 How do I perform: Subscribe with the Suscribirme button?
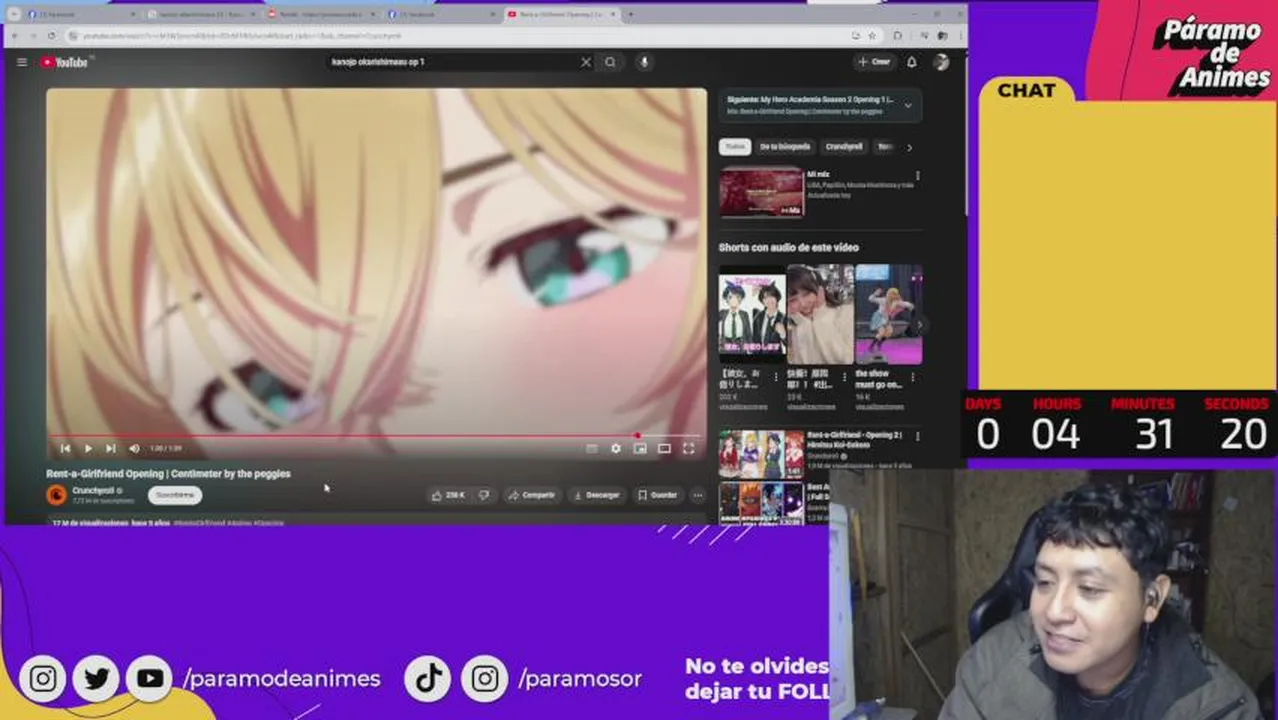(175, 495)
